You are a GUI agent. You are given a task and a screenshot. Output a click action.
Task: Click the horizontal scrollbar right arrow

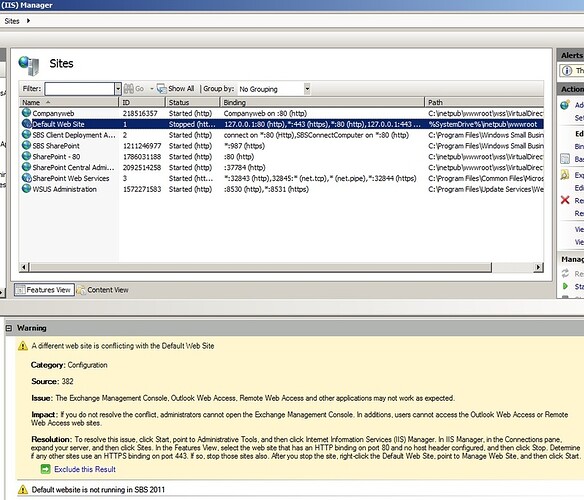(538, 267)
